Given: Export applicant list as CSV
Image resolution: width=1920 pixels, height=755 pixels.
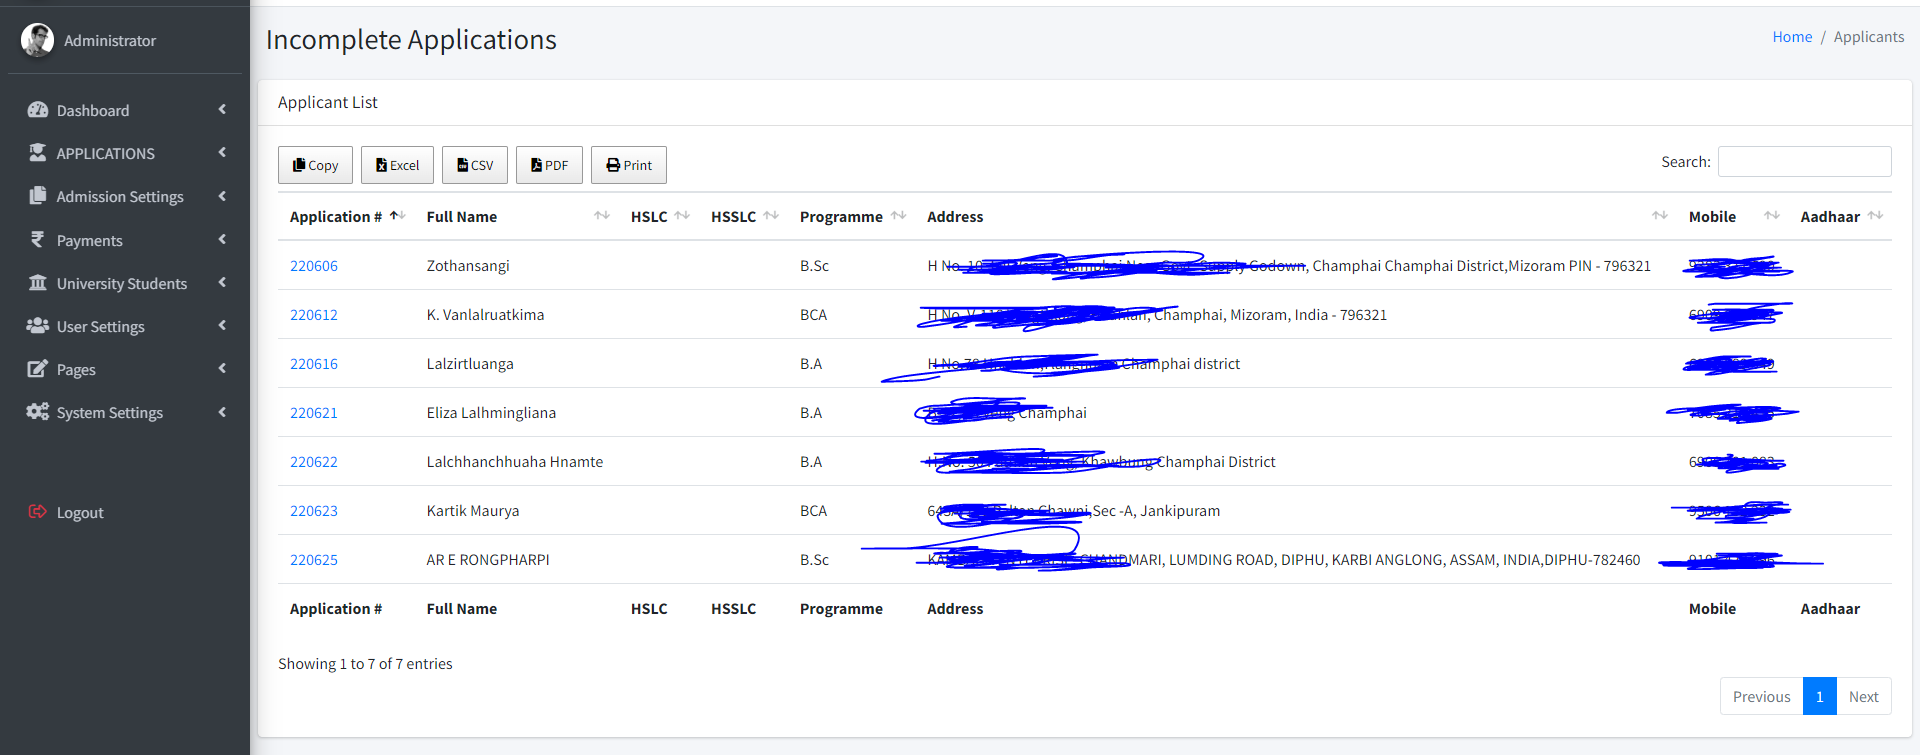Looking at the screenshot, I should click(x=475, y=165).
